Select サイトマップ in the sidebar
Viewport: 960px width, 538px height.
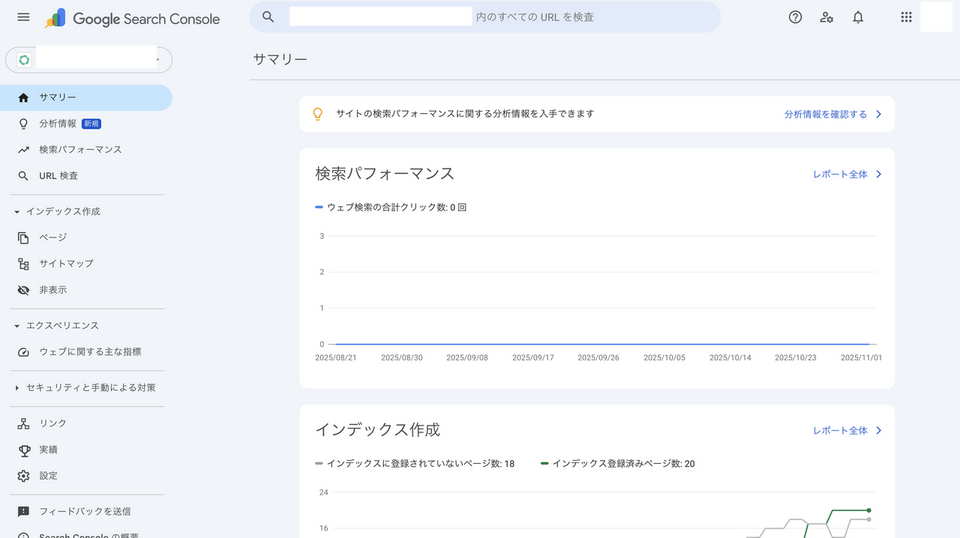pyautogui.click(x=66, y=264)
